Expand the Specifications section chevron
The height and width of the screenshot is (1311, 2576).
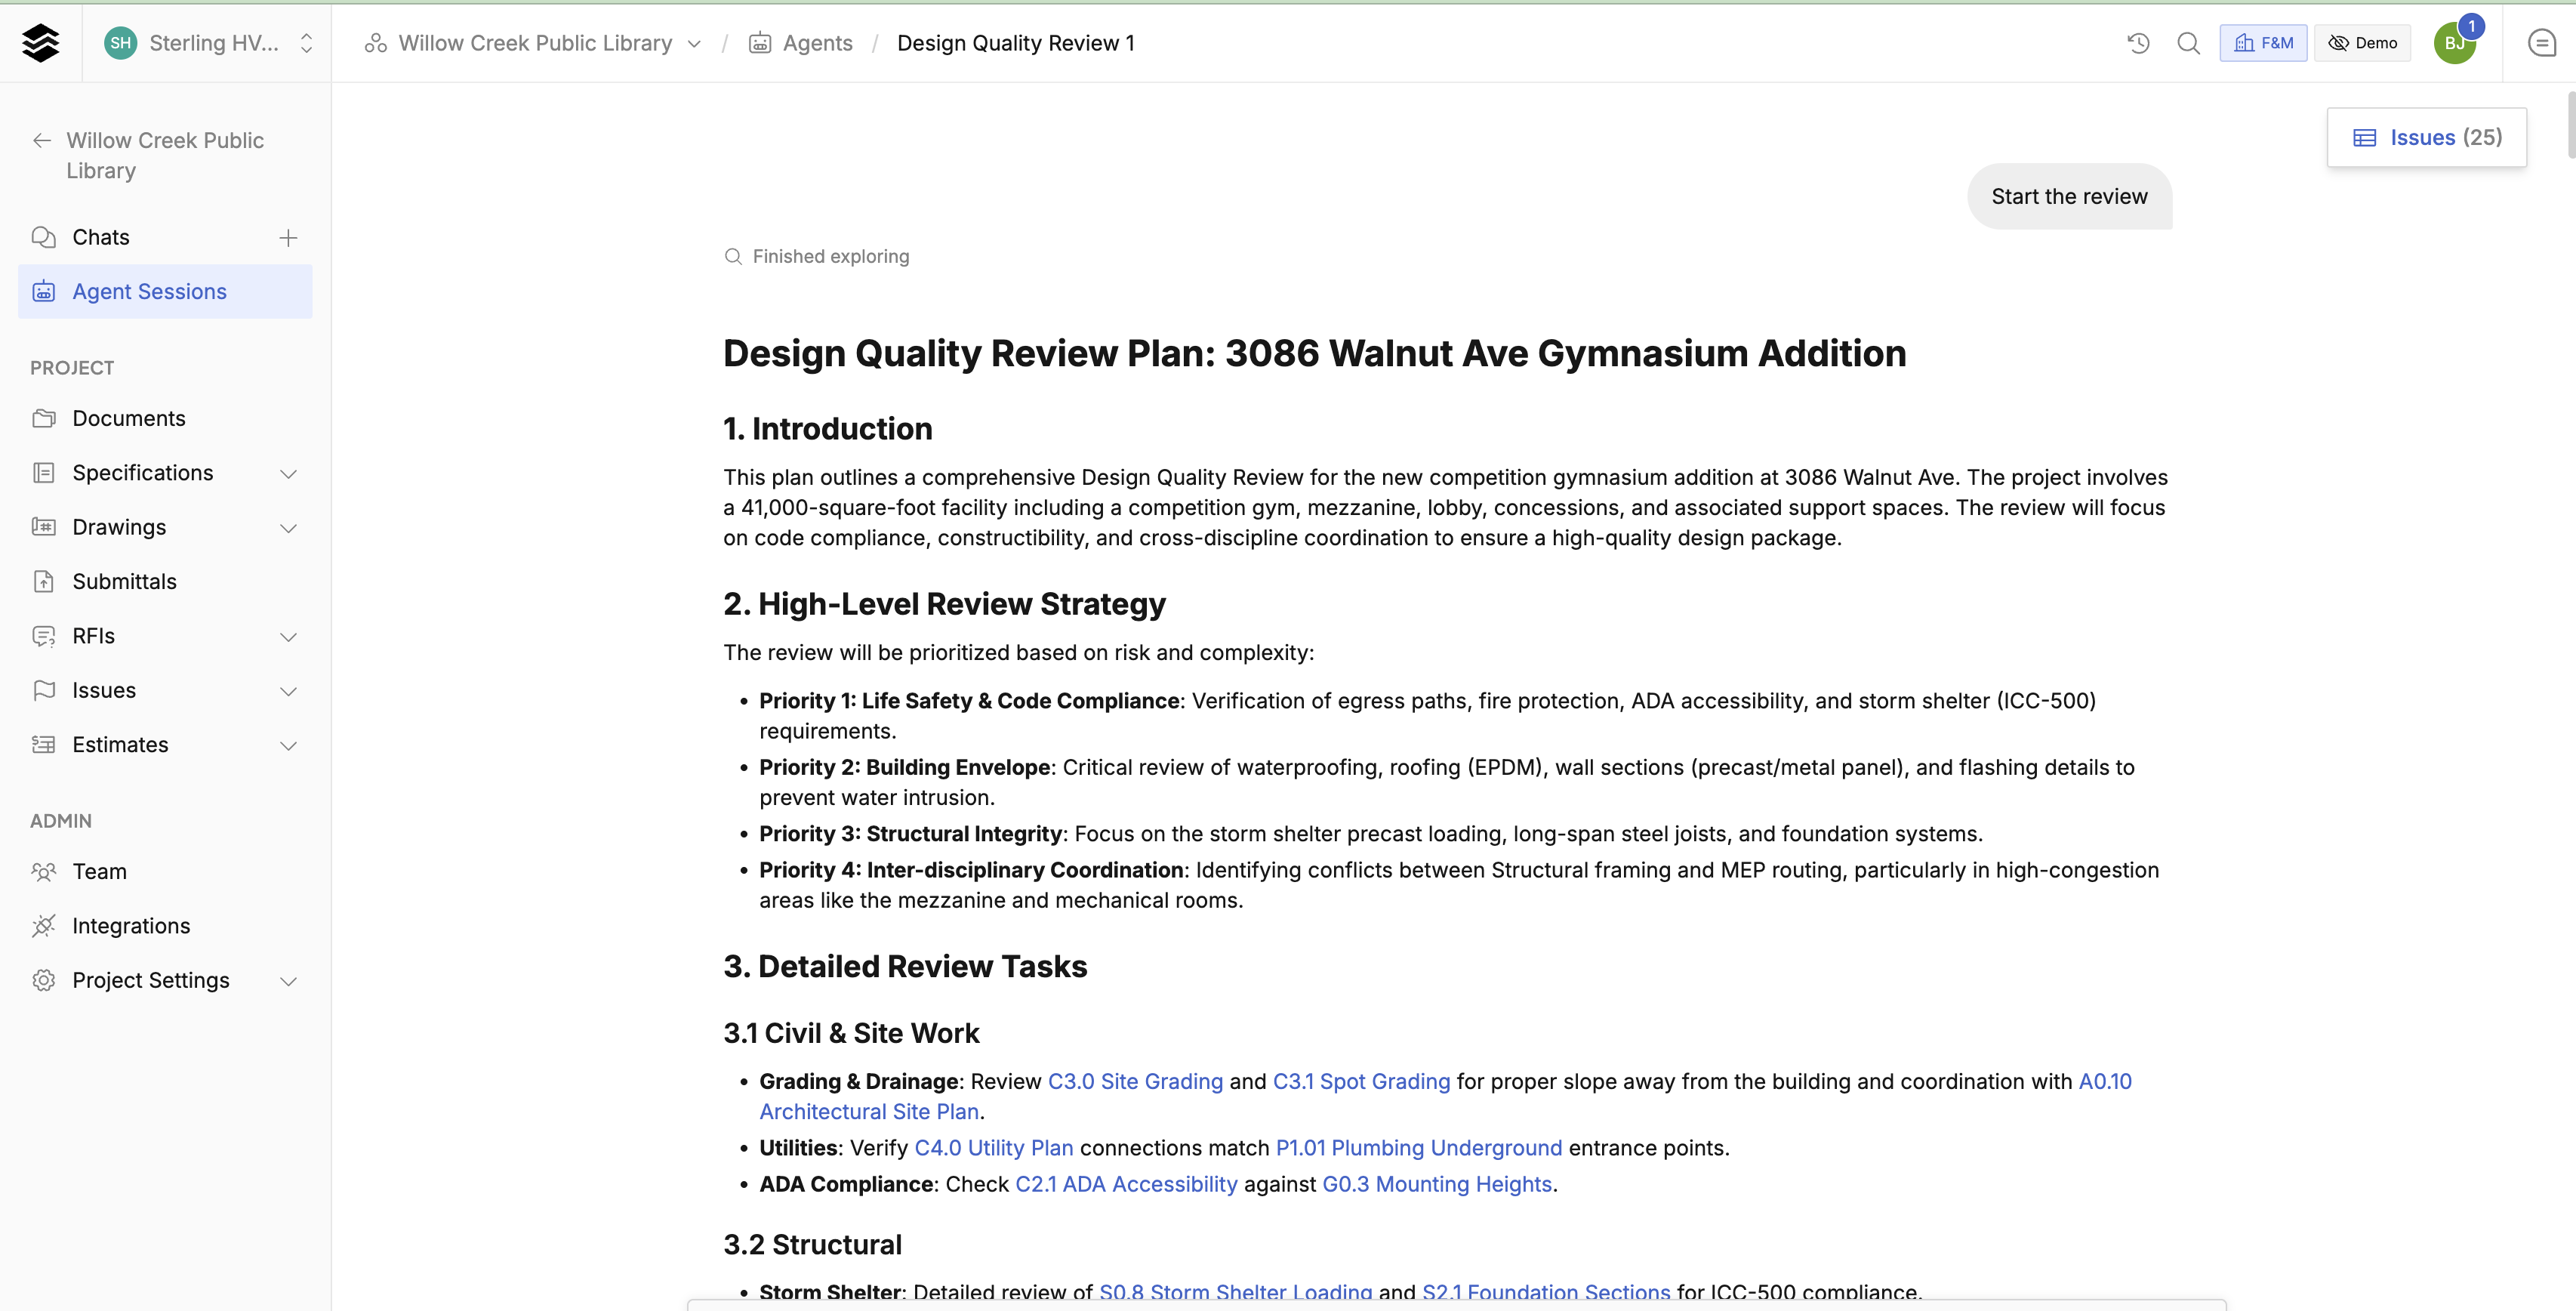[x=288, y=474]
